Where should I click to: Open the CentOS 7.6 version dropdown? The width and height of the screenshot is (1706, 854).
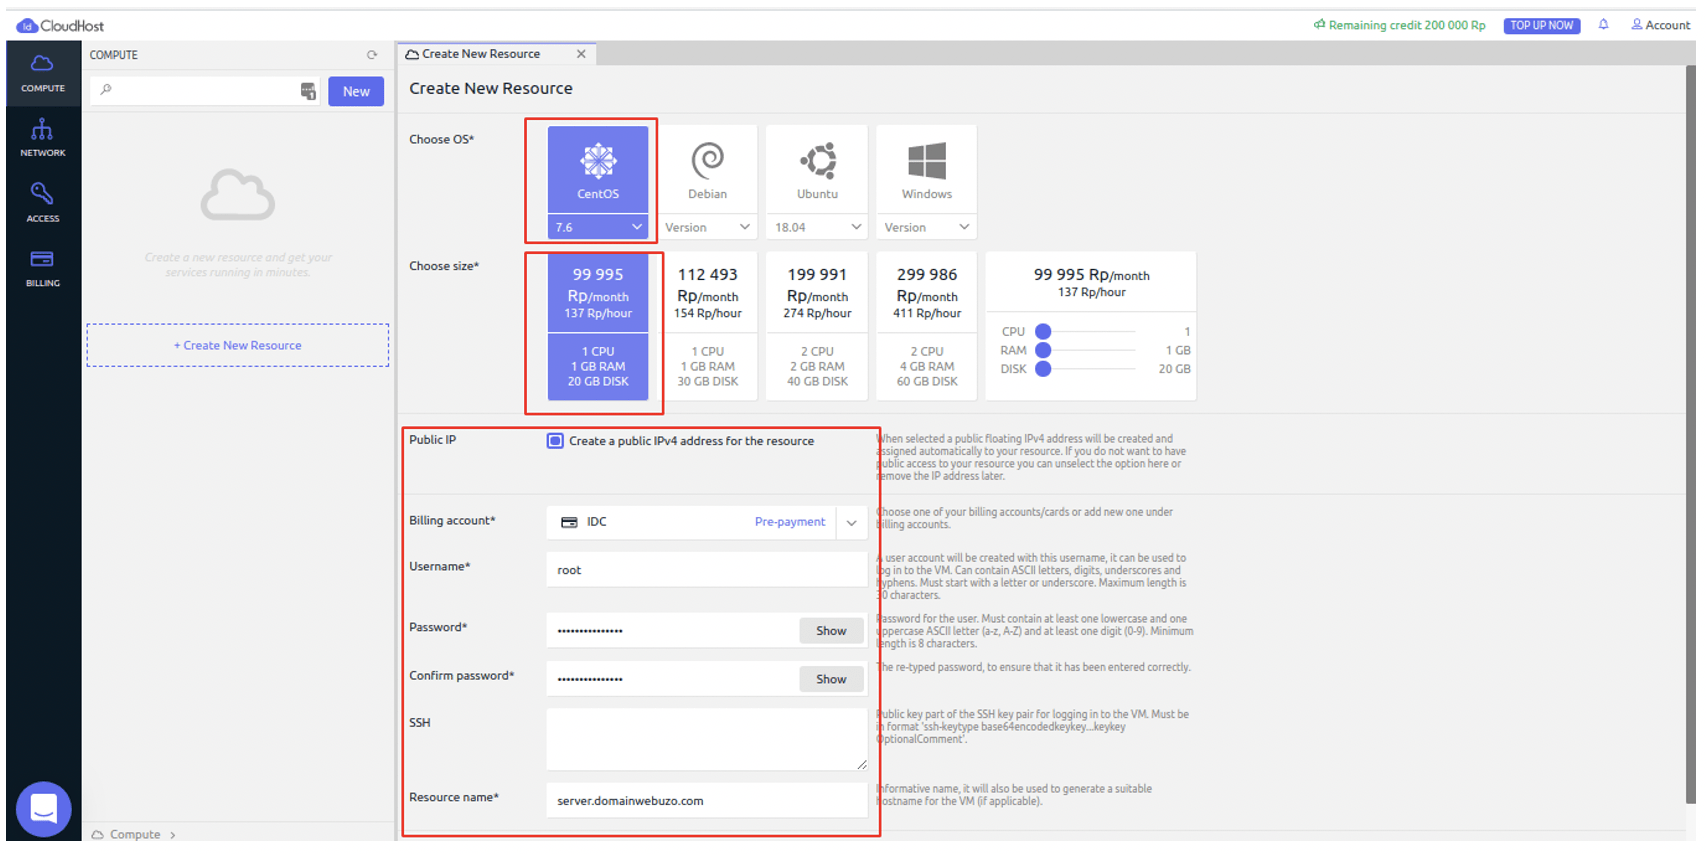(x=598, y=227)
